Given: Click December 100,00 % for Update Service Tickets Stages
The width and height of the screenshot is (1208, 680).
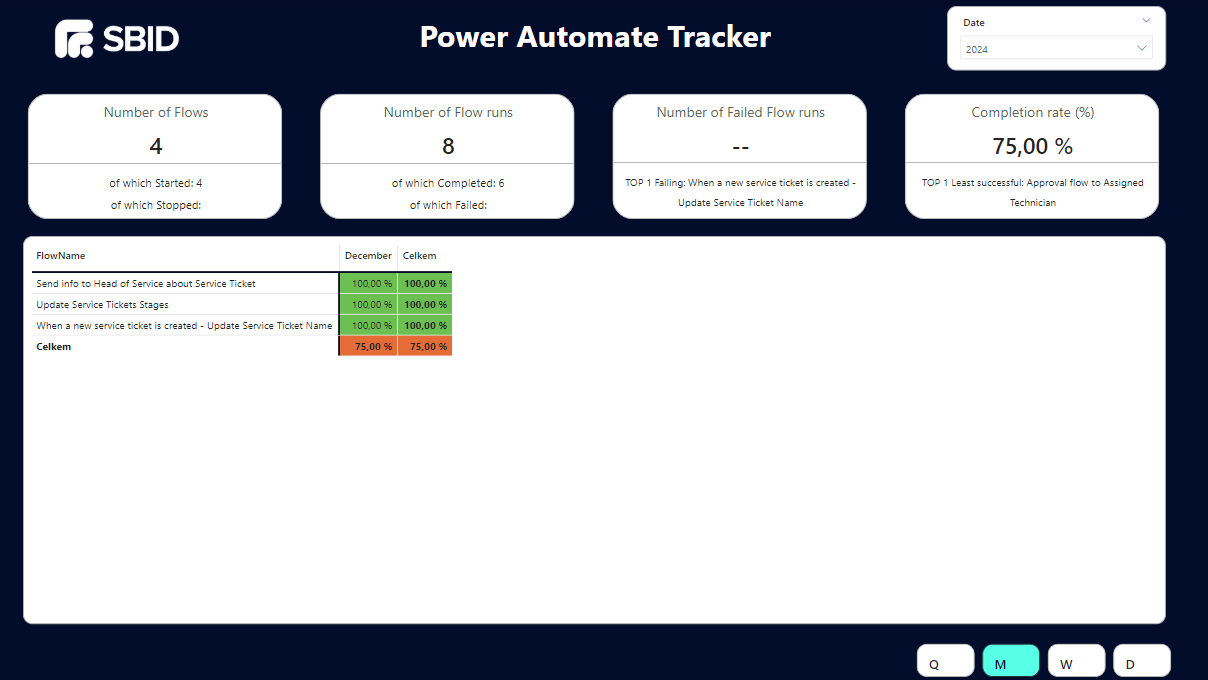Looking at the screenshot, I should point(369,304).
